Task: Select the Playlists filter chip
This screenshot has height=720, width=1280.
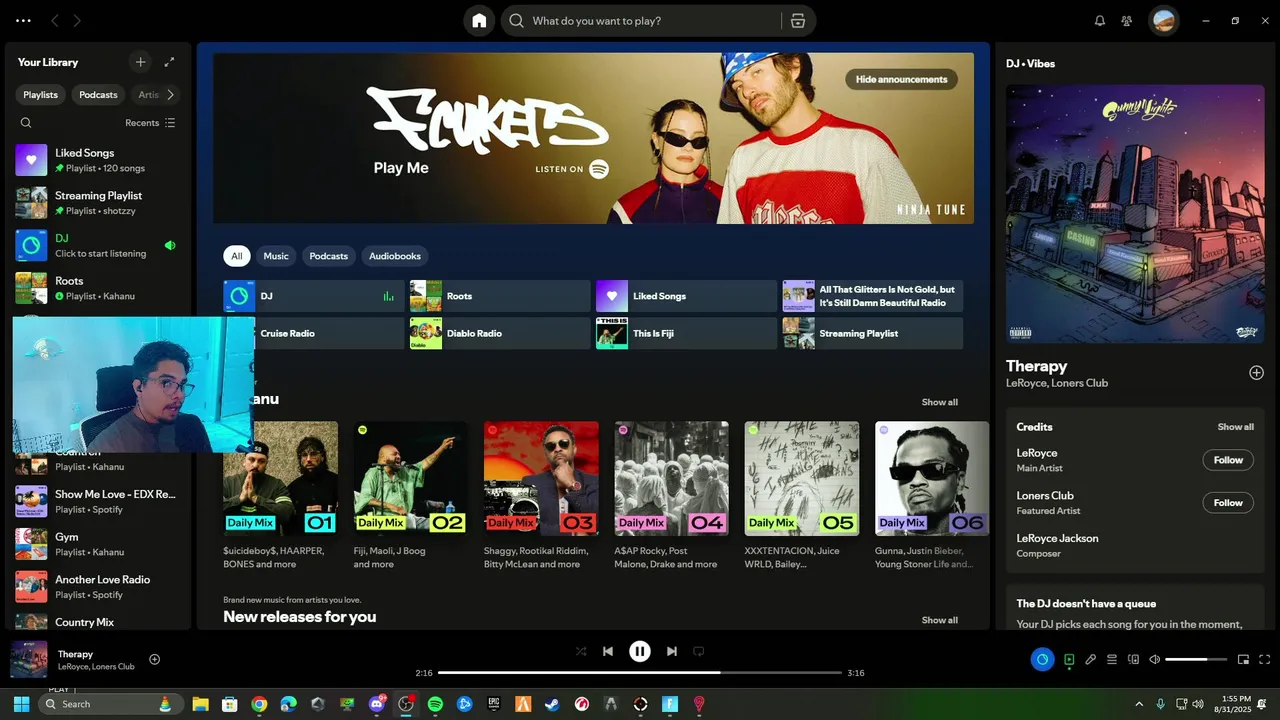Action: [41, 95]
